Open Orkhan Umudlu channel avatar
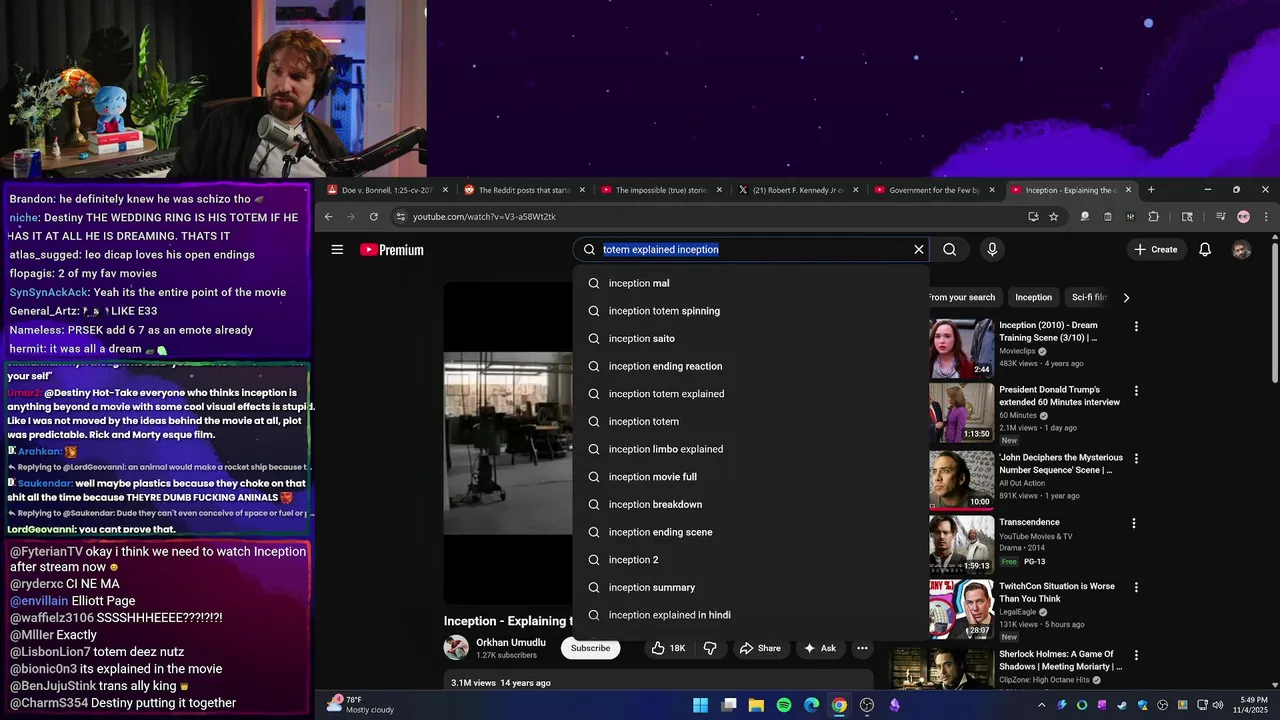 (456, 648)
